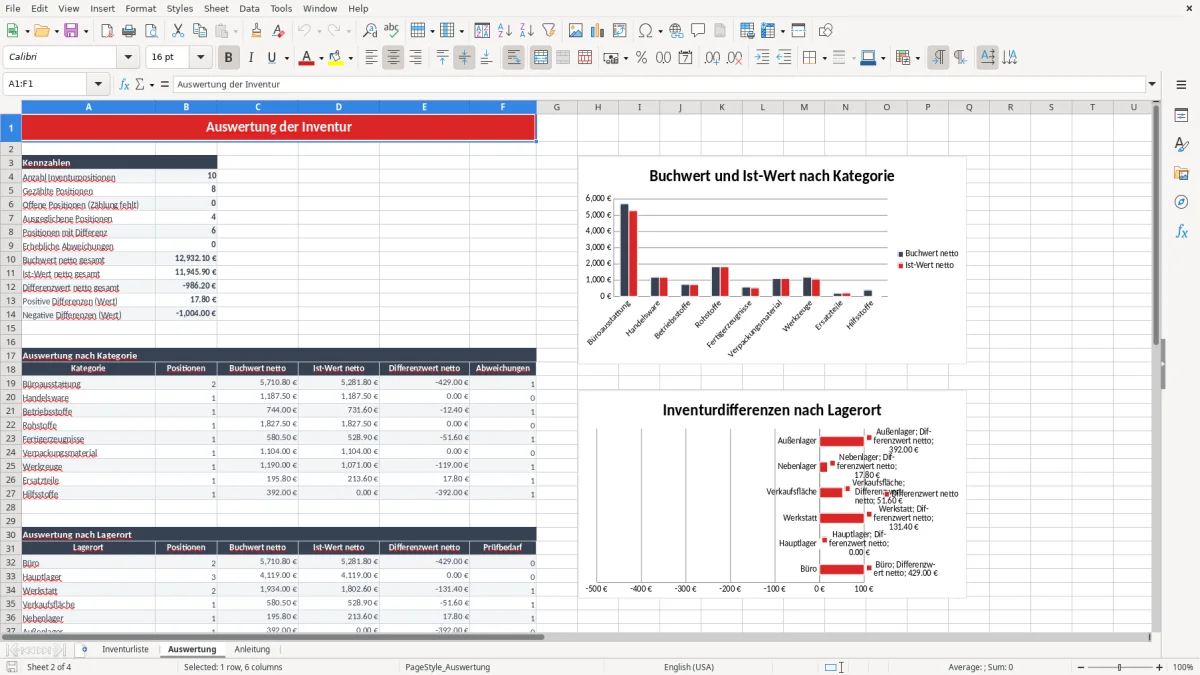Click the AutoFilter funnel icon

549,31
